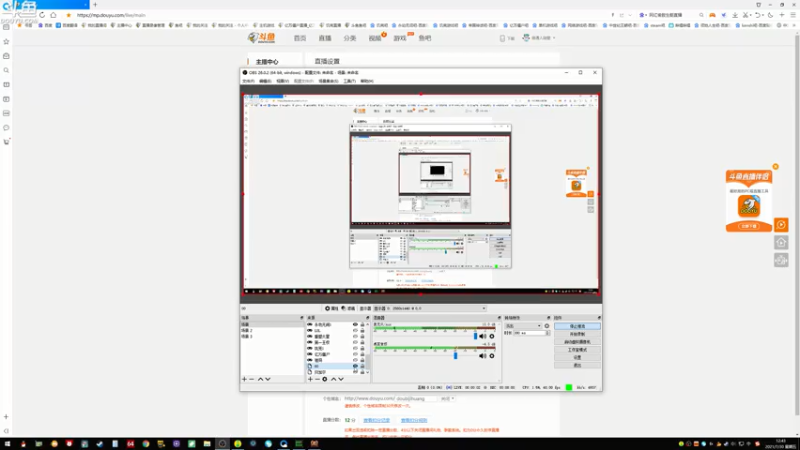Open OBS Scene Collection menu
This screenshot has width=800, height=450.
point(328,81)
